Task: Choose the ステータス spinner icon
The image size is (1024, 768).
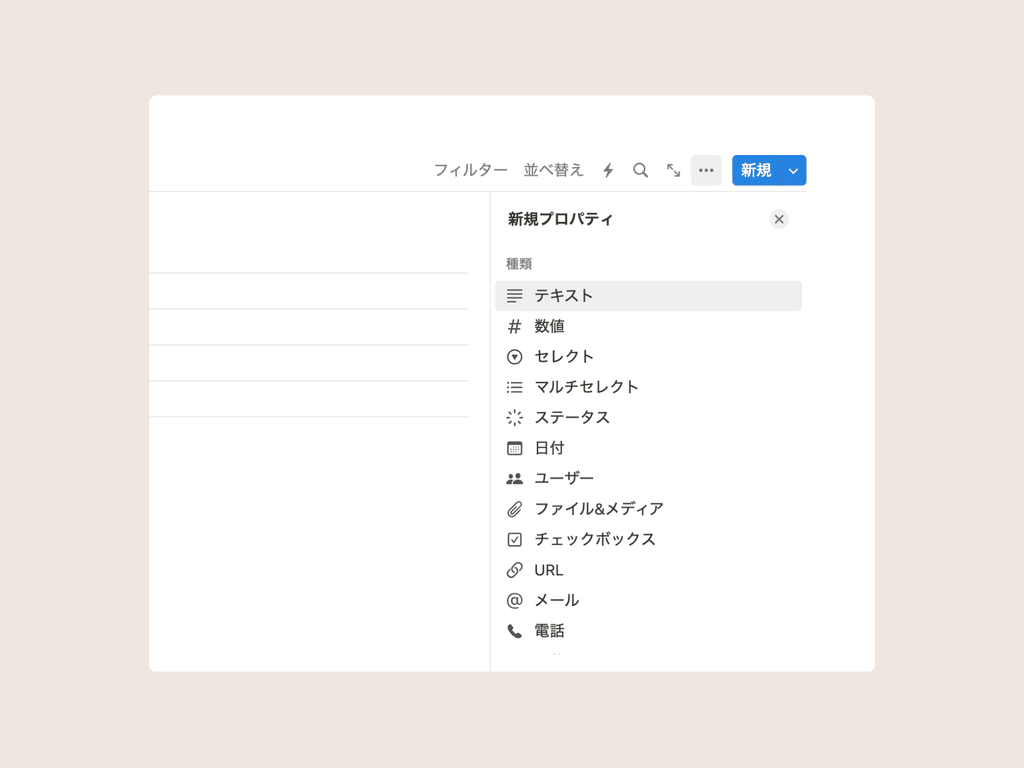Action: [515, 417]
